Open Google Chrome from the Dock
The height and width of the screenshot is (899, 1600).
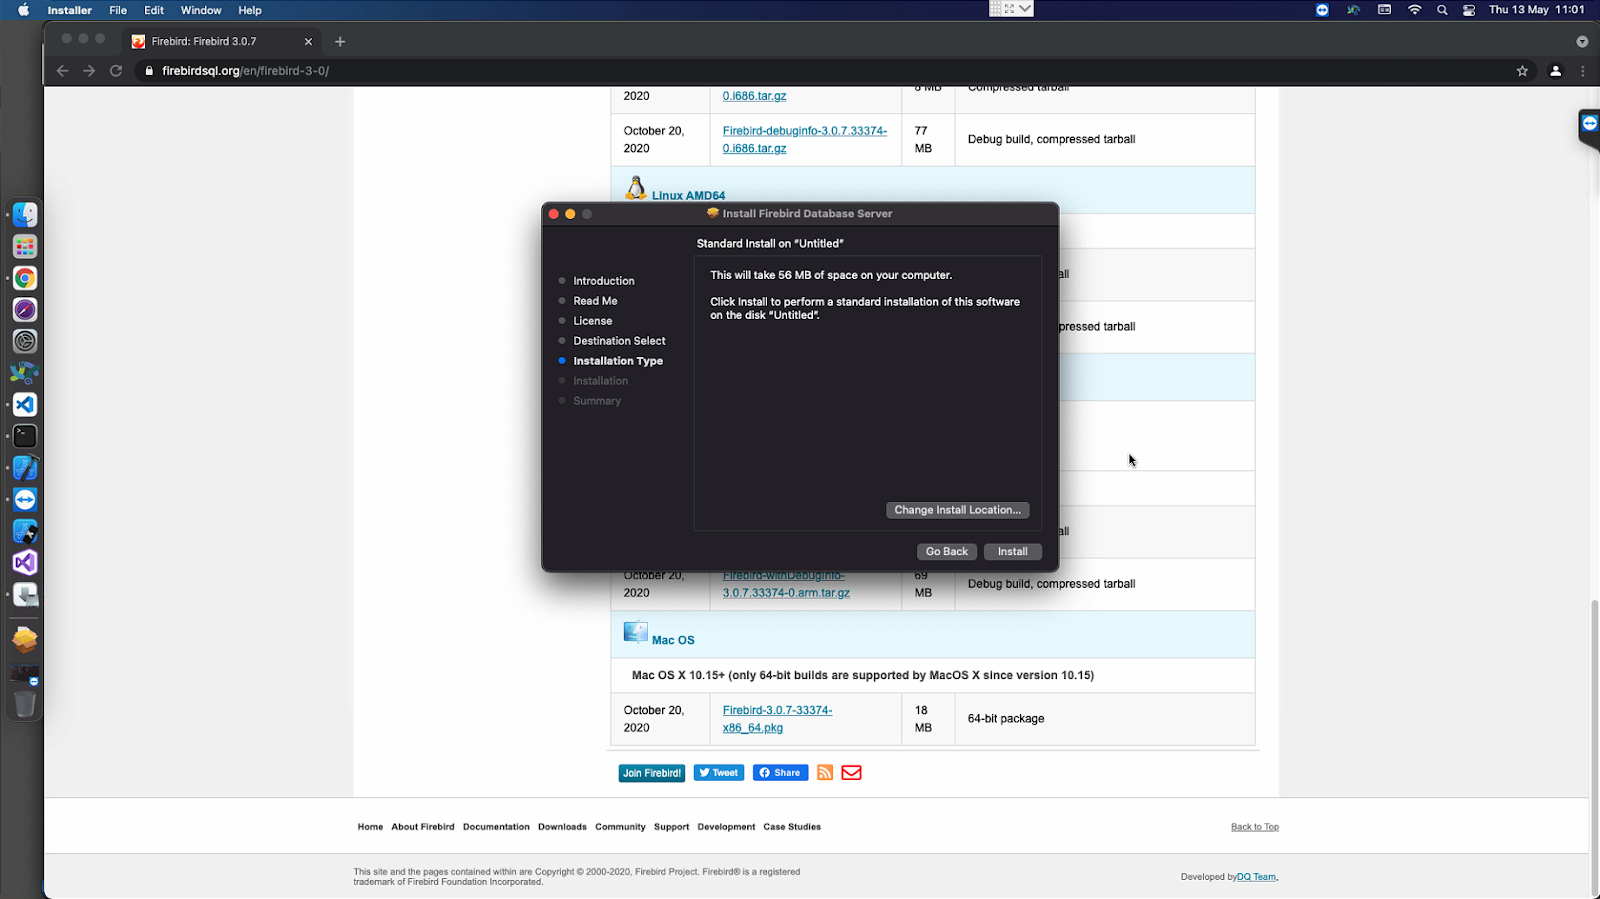click(x=25, y=278)
